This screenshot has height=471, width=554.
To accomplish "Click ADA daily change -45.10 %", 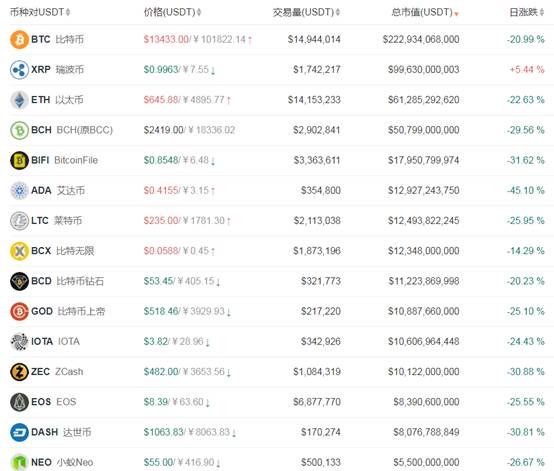I will pyautogui.click(x=526, y=190).
